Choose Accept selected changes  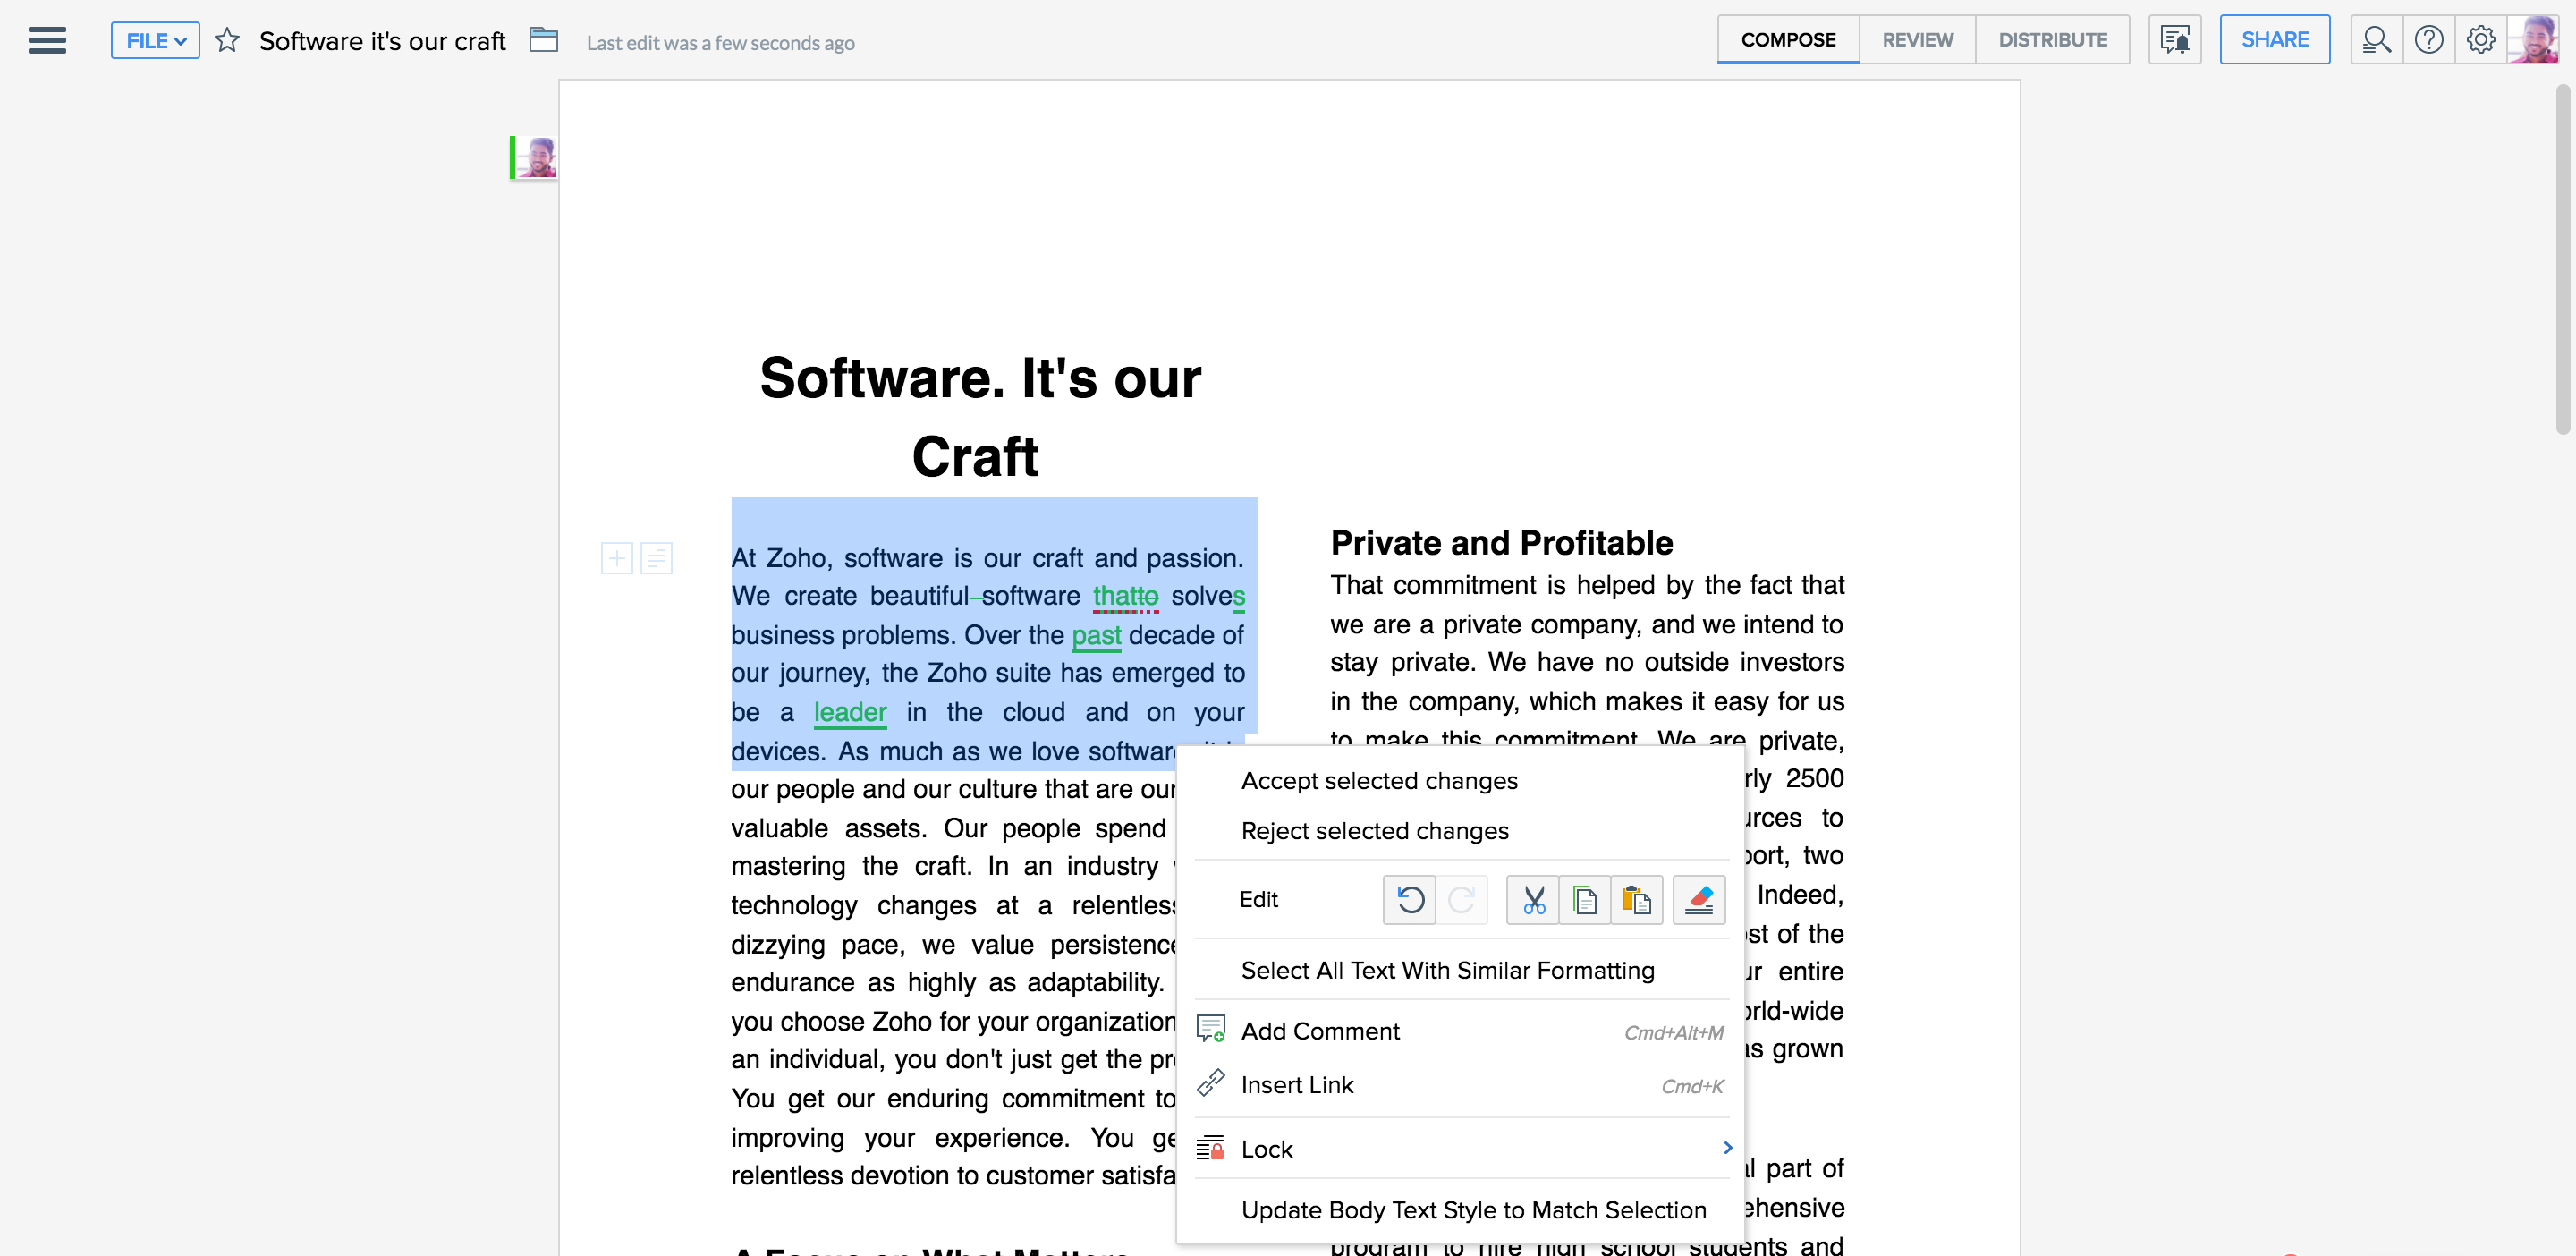(1379, 781)
